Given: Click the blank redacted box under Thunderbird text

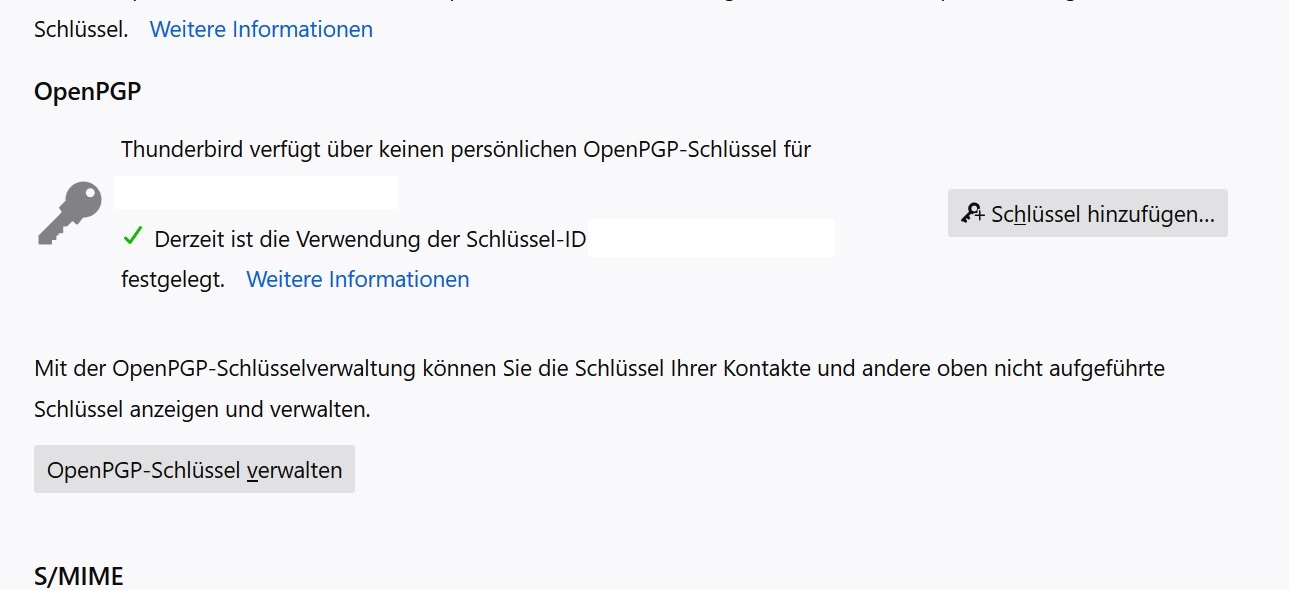Looking at the screenshot, I should pyautogui.click(x=256, y=192).
